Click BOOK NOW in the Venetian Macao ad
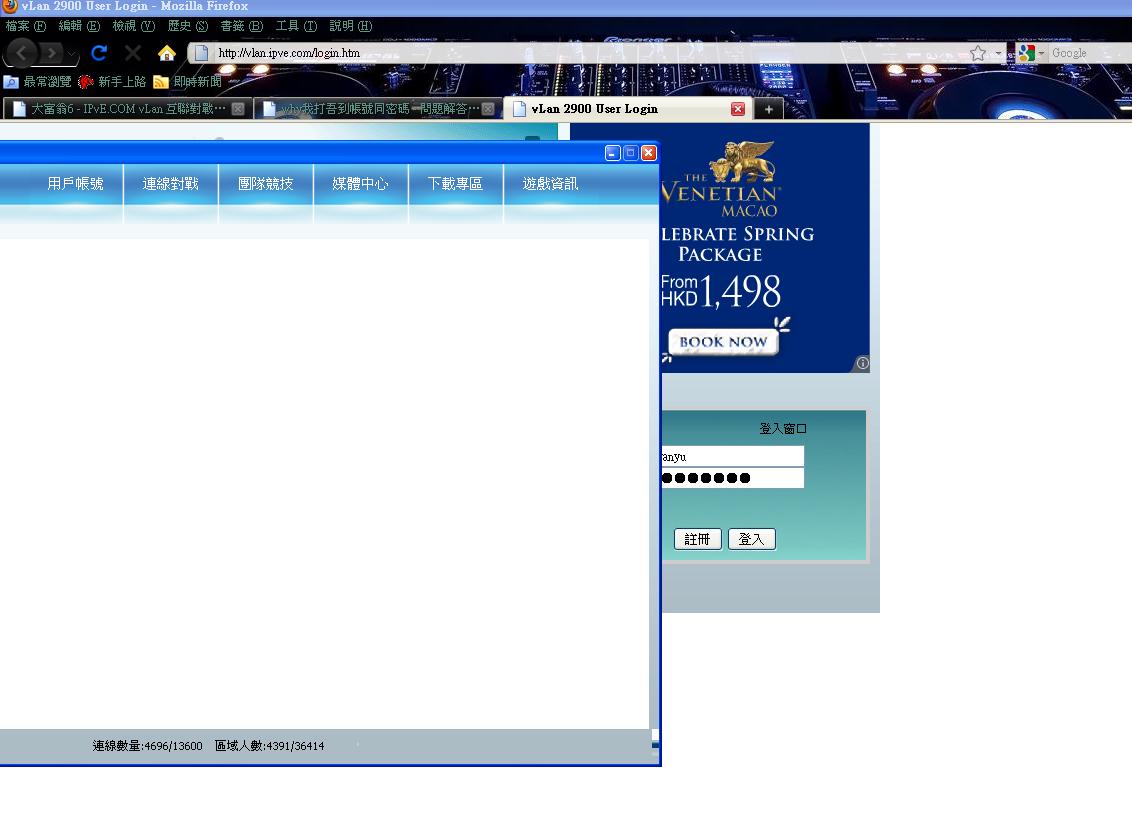Screen dimensions: 1132x827 tap(723, 342)
